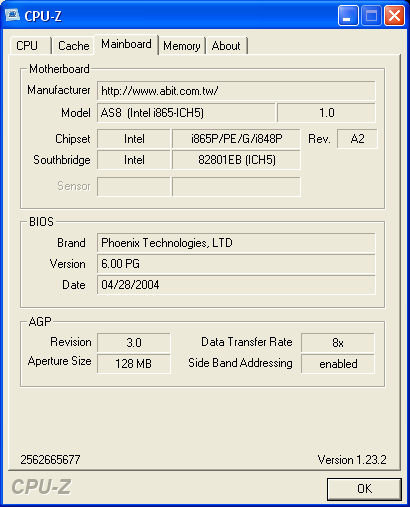The height and width of the screenshot is (507, 410).
Task: Select the Mainboard tab
Action: (126, 44)
